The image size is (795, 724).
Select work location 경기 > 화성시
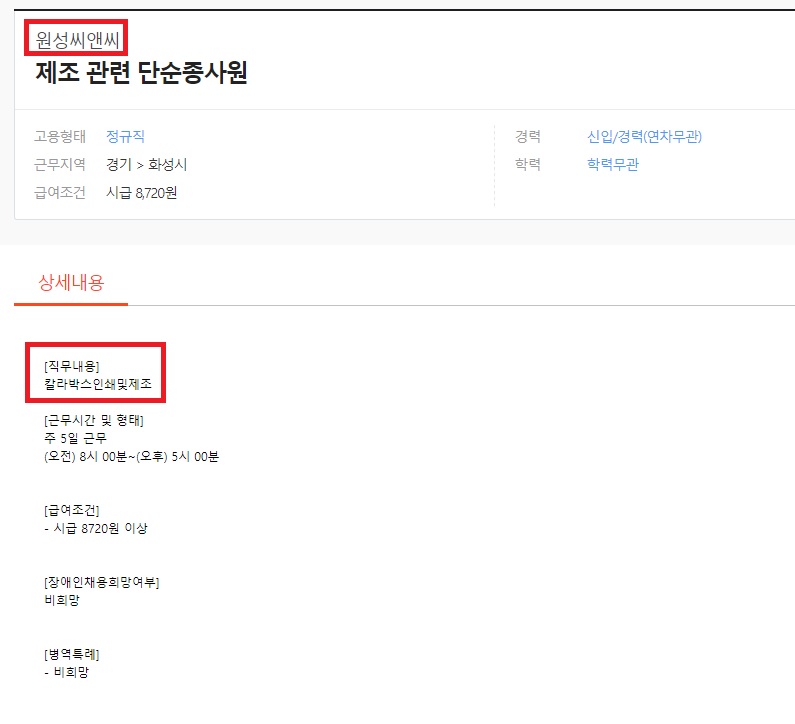(x=147, y=164)
